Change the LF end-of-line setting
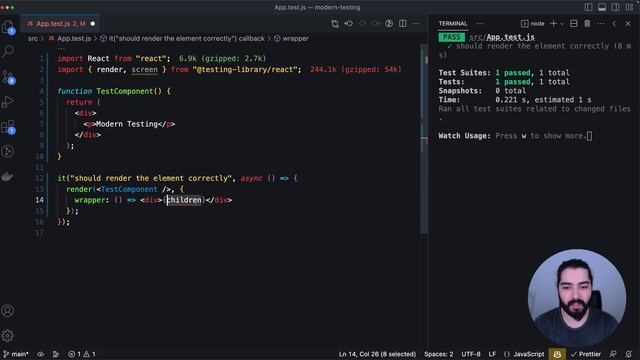The height and width of the screenshot is (360, 640). 492,354
